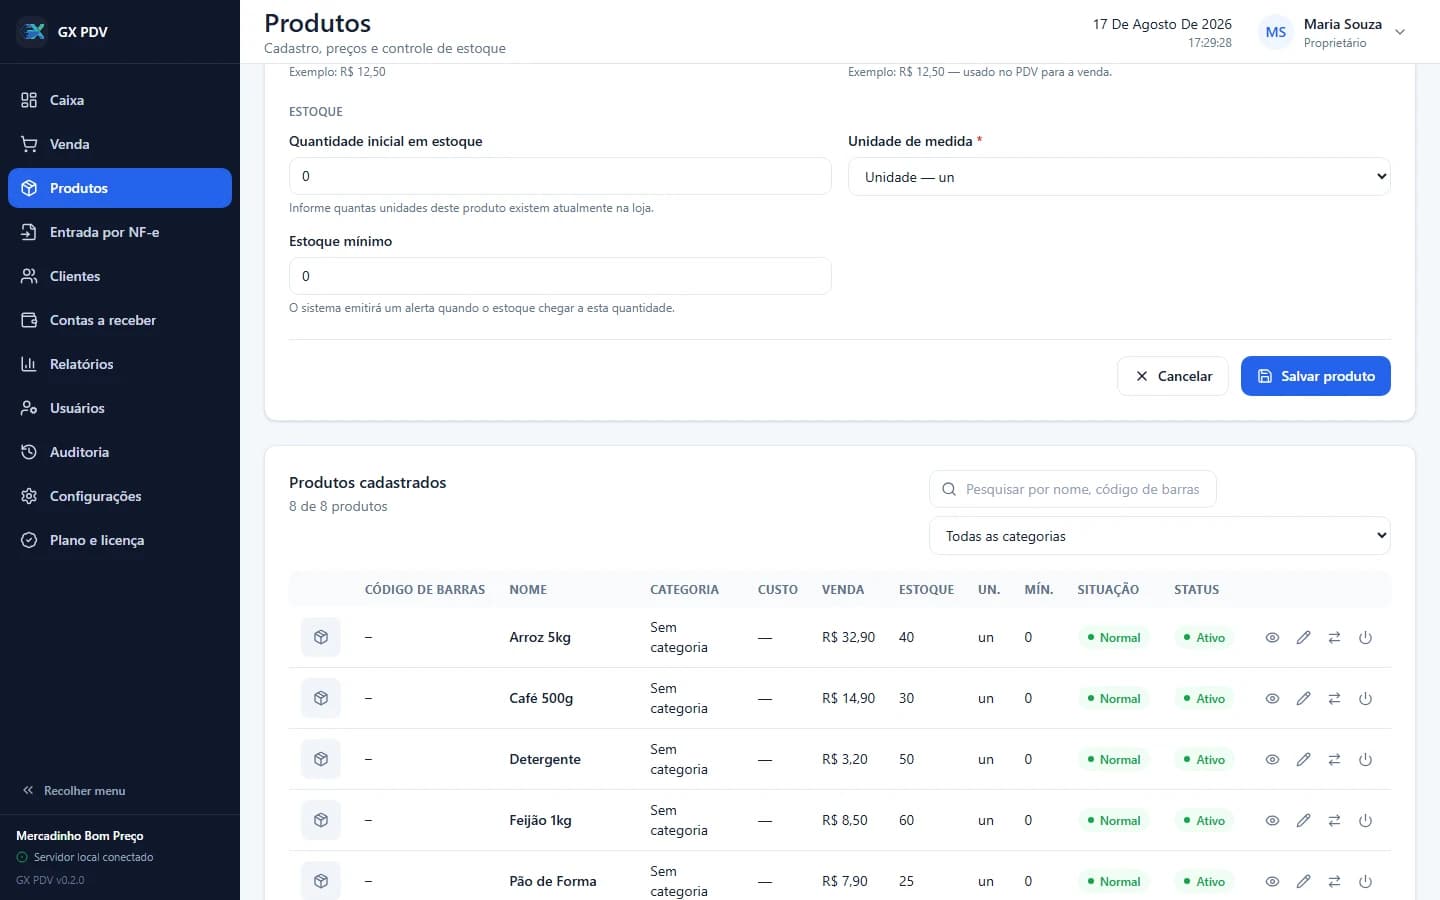Deactivate Feijão 1kg with power icon
This screenshot has height=900, width=1440.
(1365, 821)
